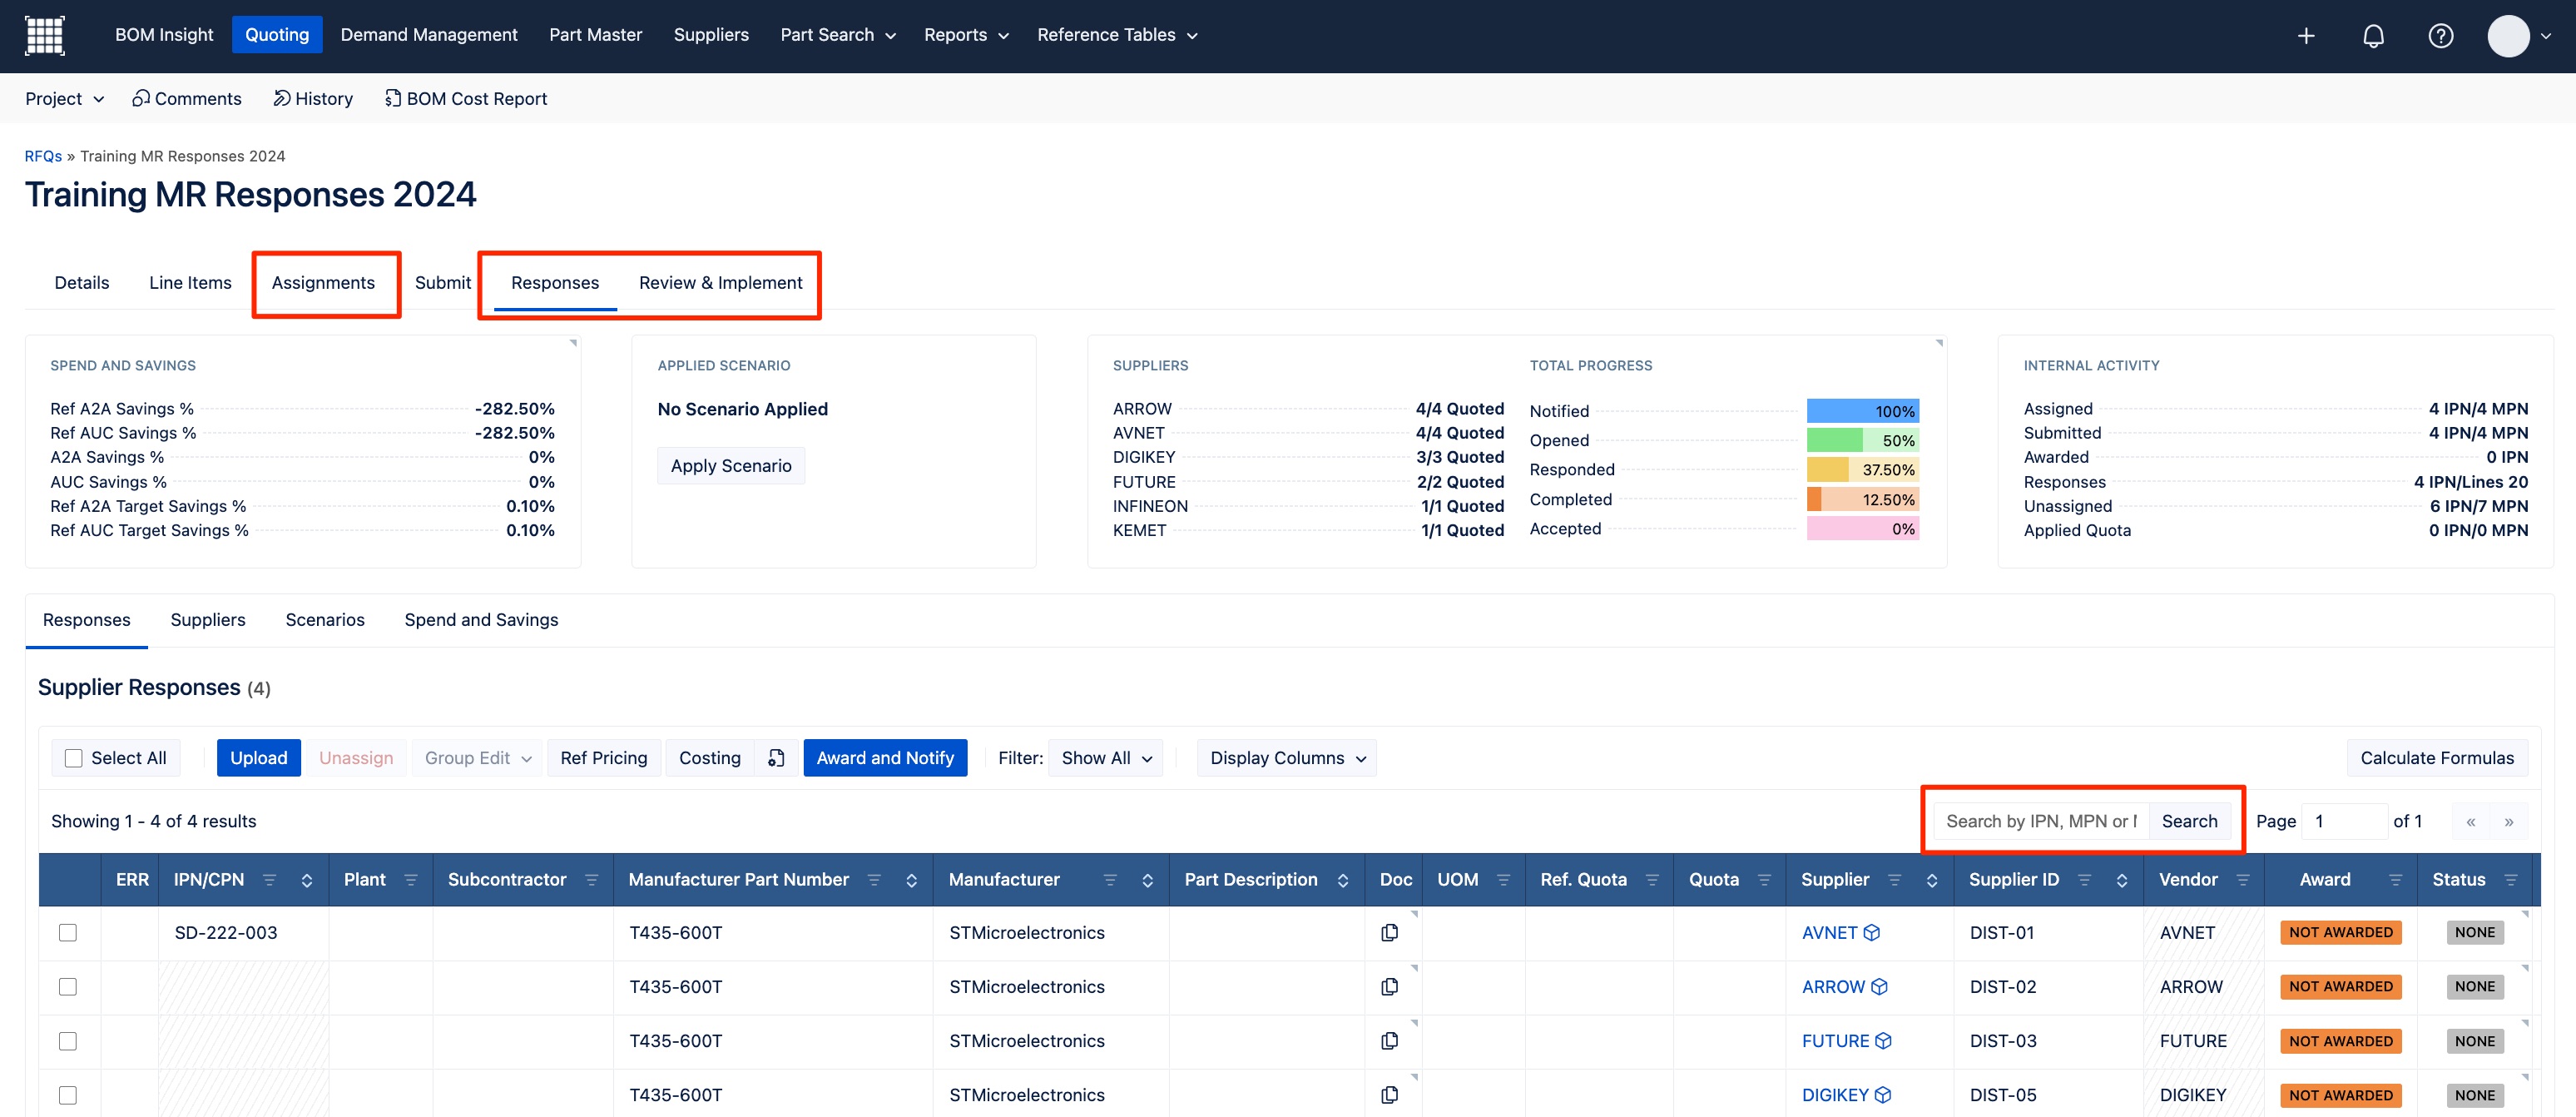The height and width of the screenshot is (1117, 2576).
Task: Open document icon for FUTURE row
Action: (x=1389, y=1041)
